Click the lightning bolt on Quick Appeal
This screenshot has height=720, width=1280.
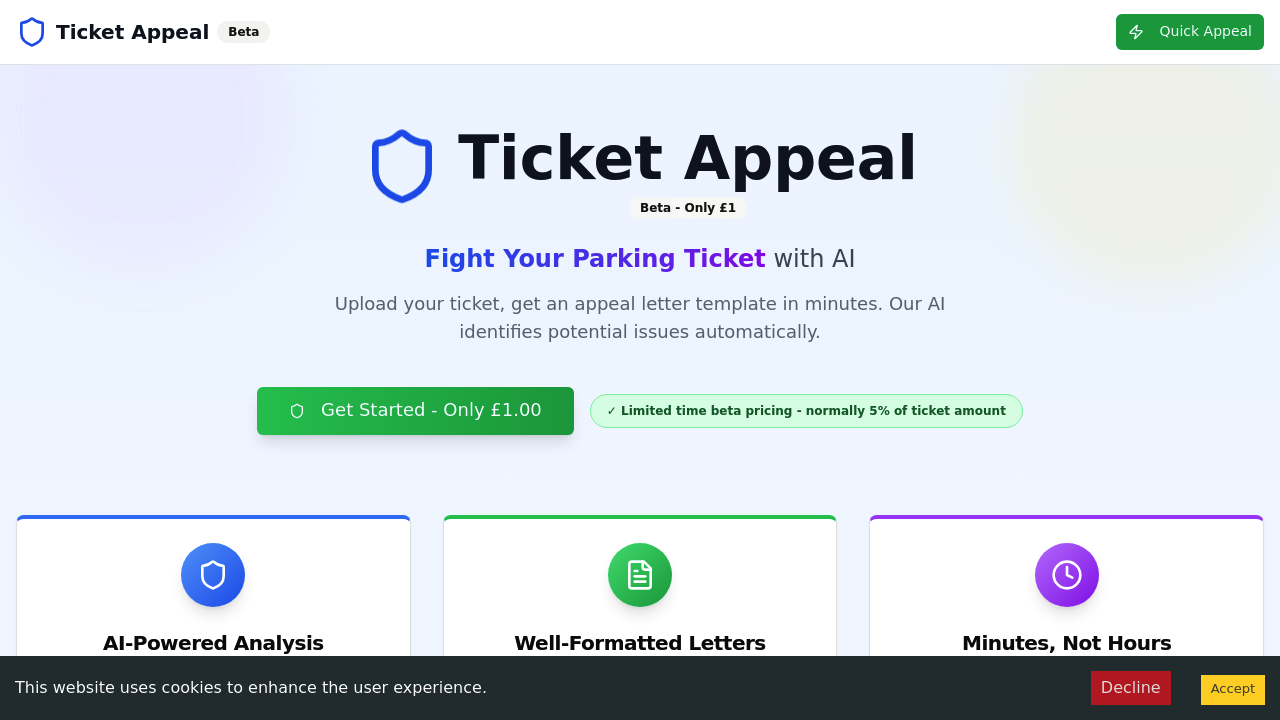click(x=1136, y=31)
